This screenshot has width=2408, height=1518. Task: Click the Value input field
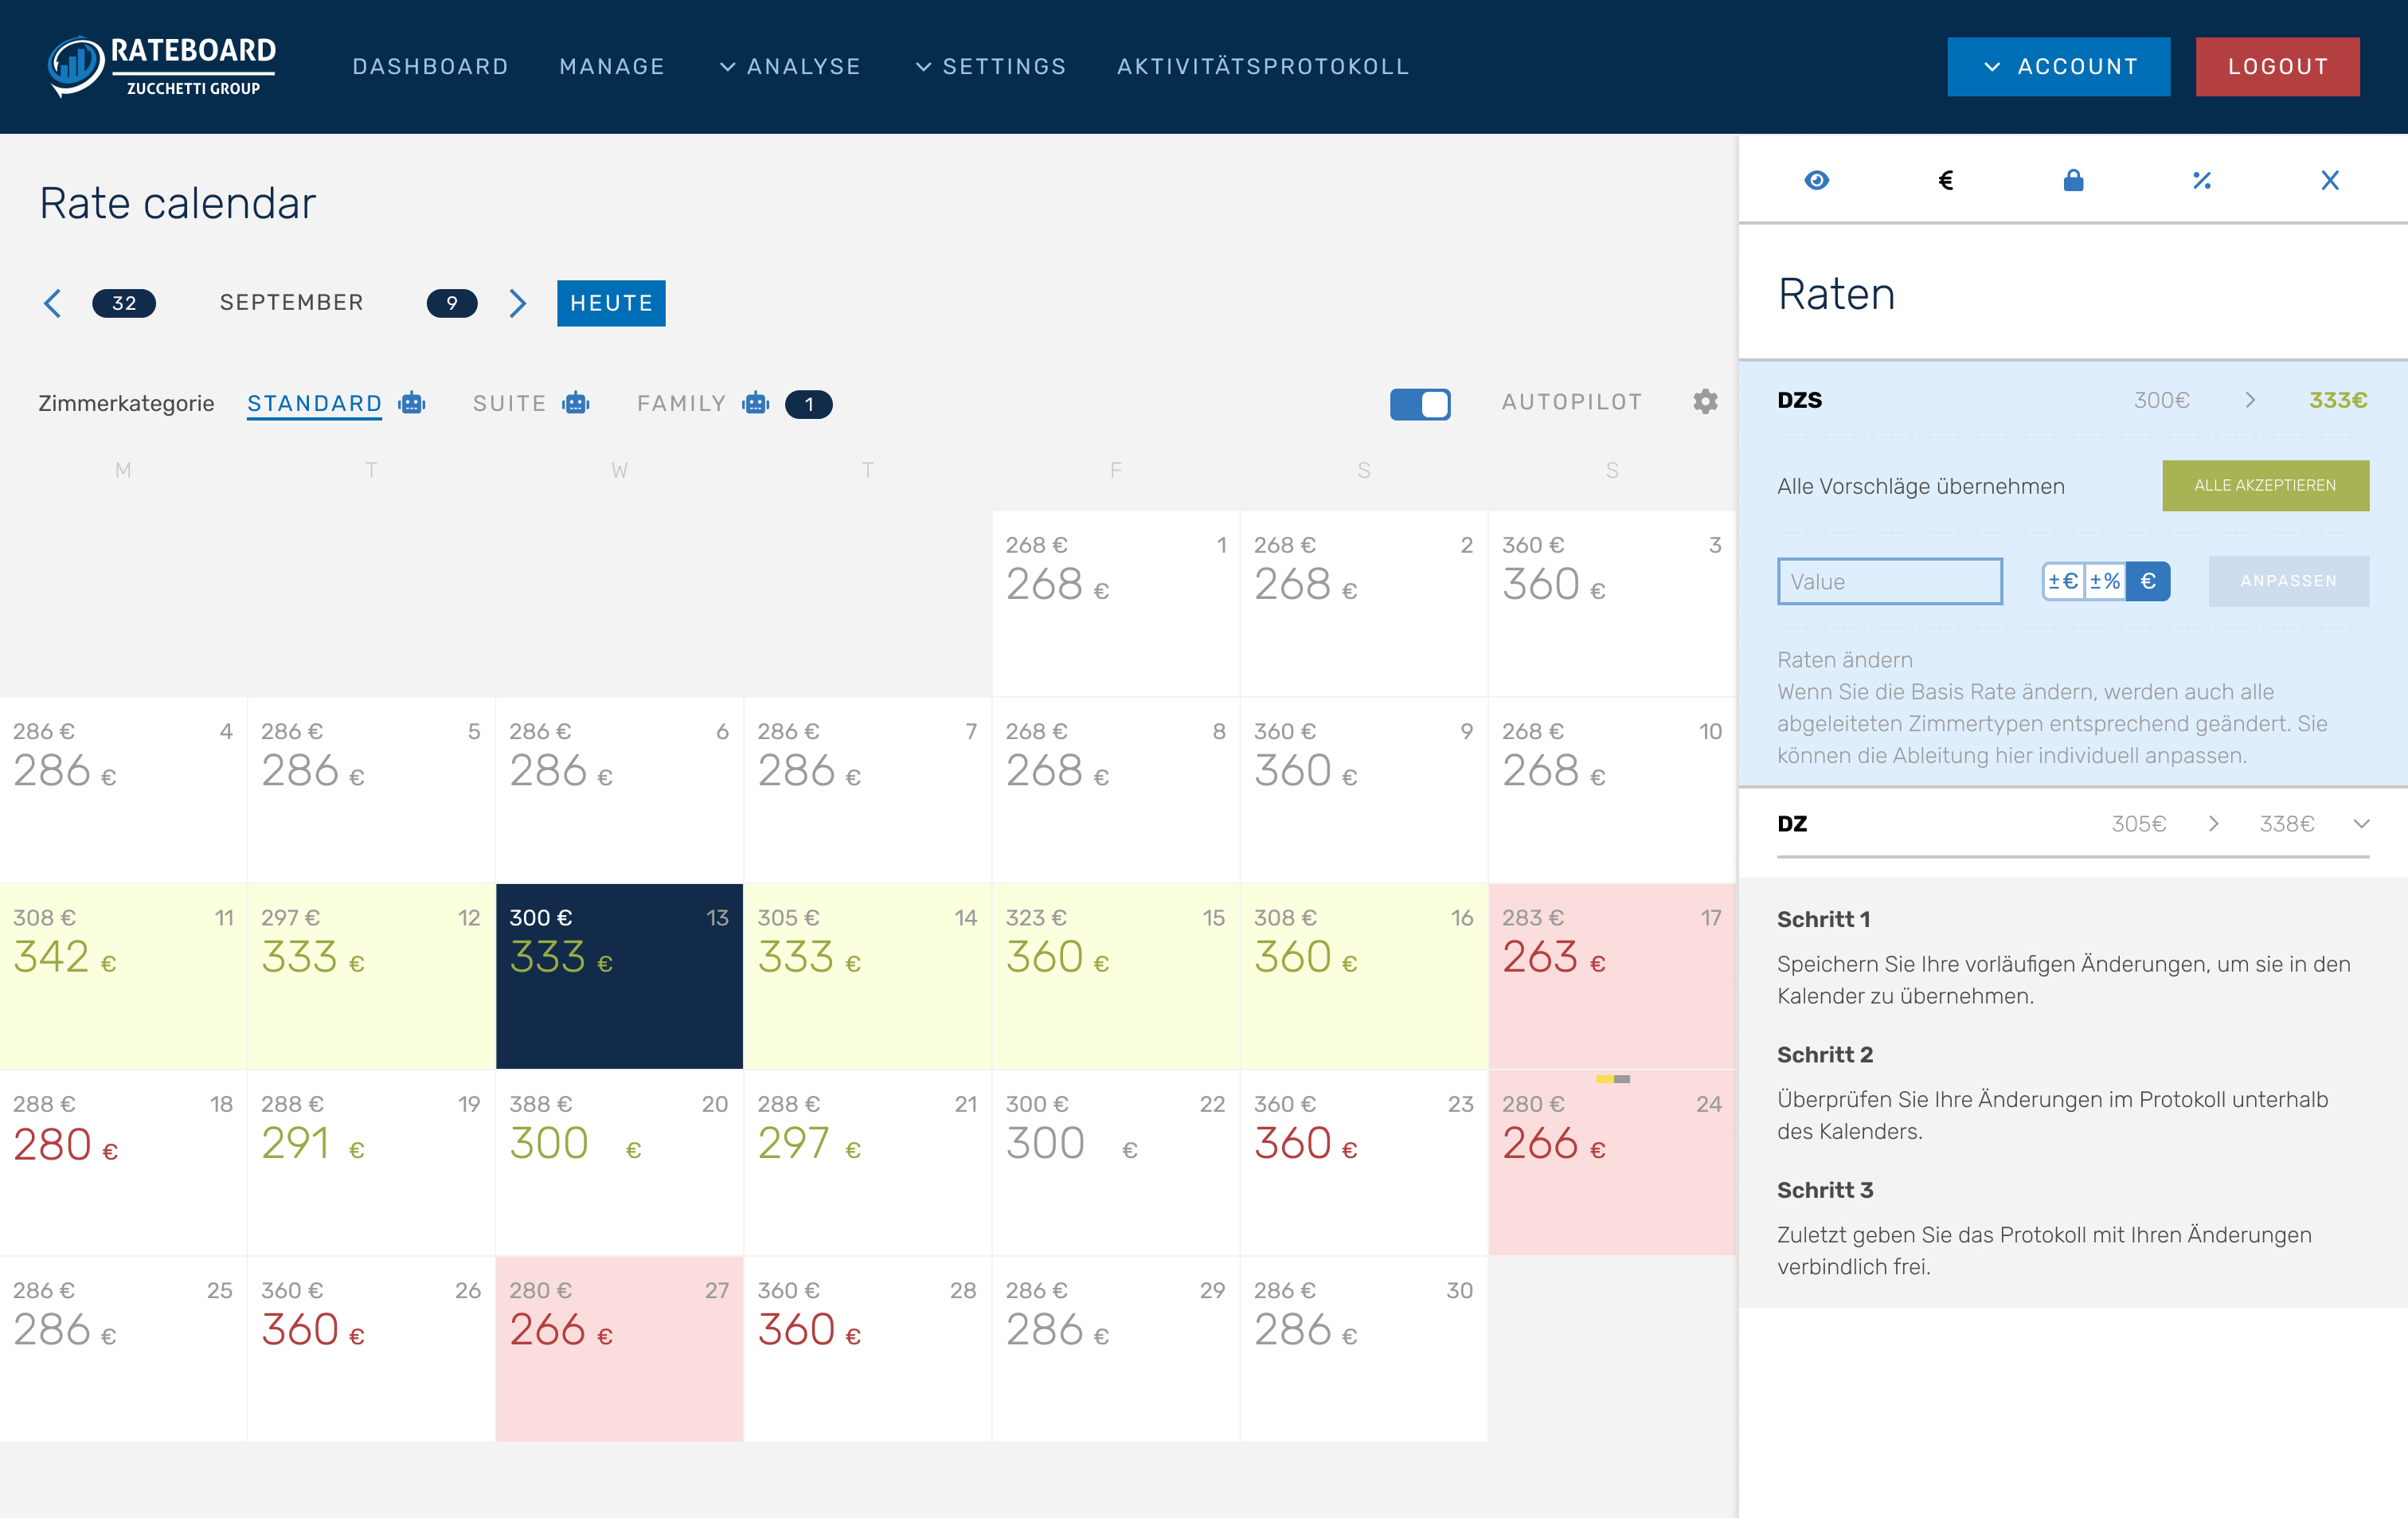1888,581
